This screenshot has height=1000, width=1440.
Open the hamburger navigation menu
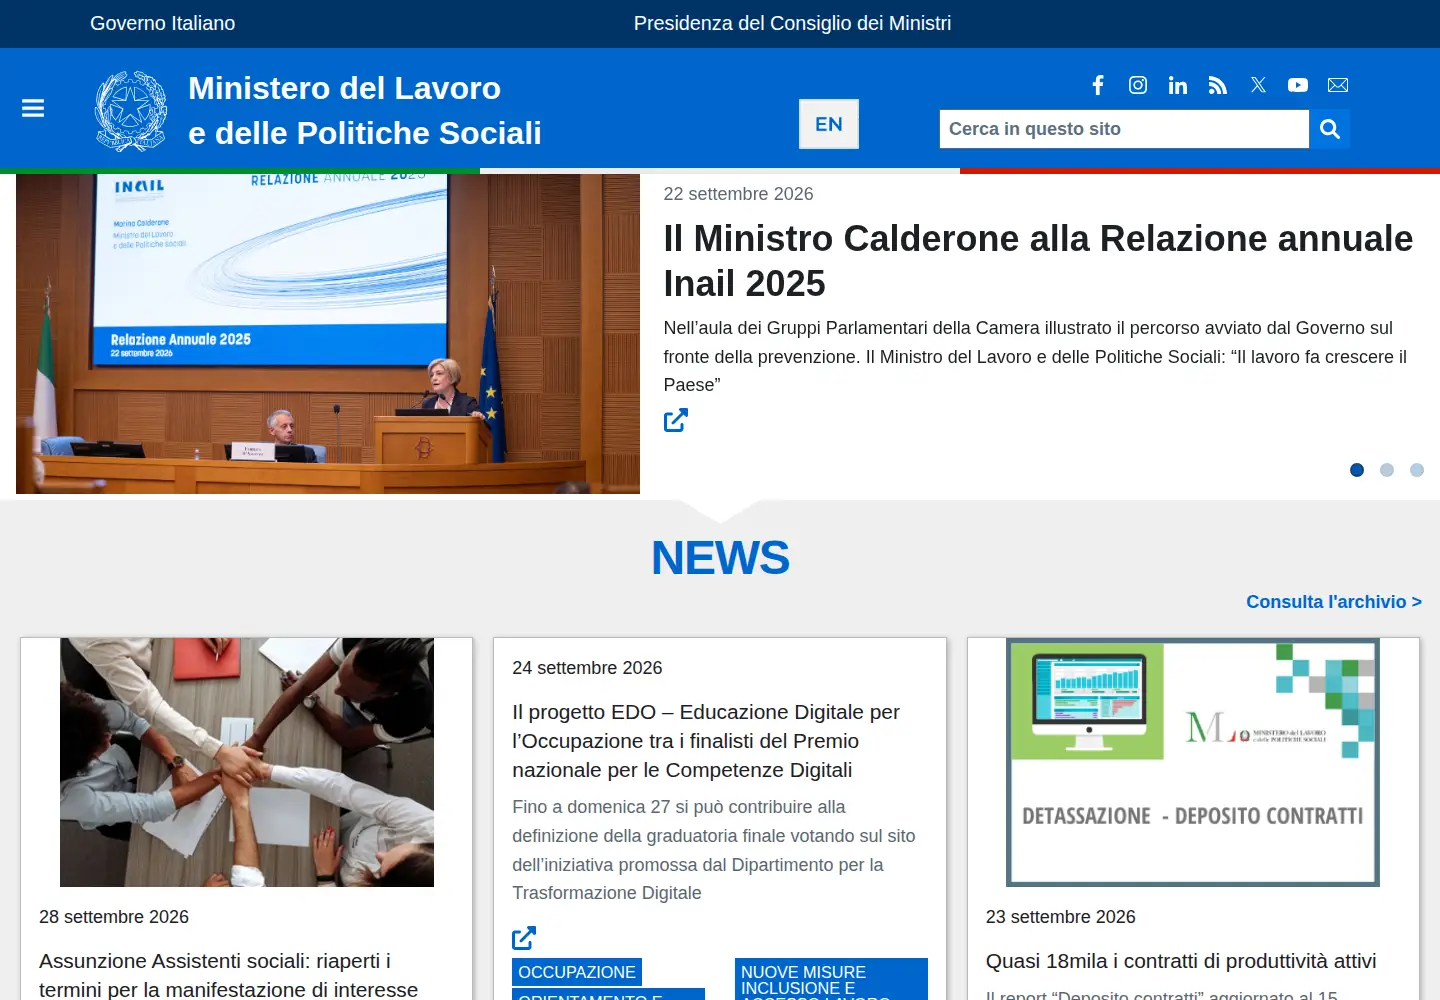click(33, 108)
